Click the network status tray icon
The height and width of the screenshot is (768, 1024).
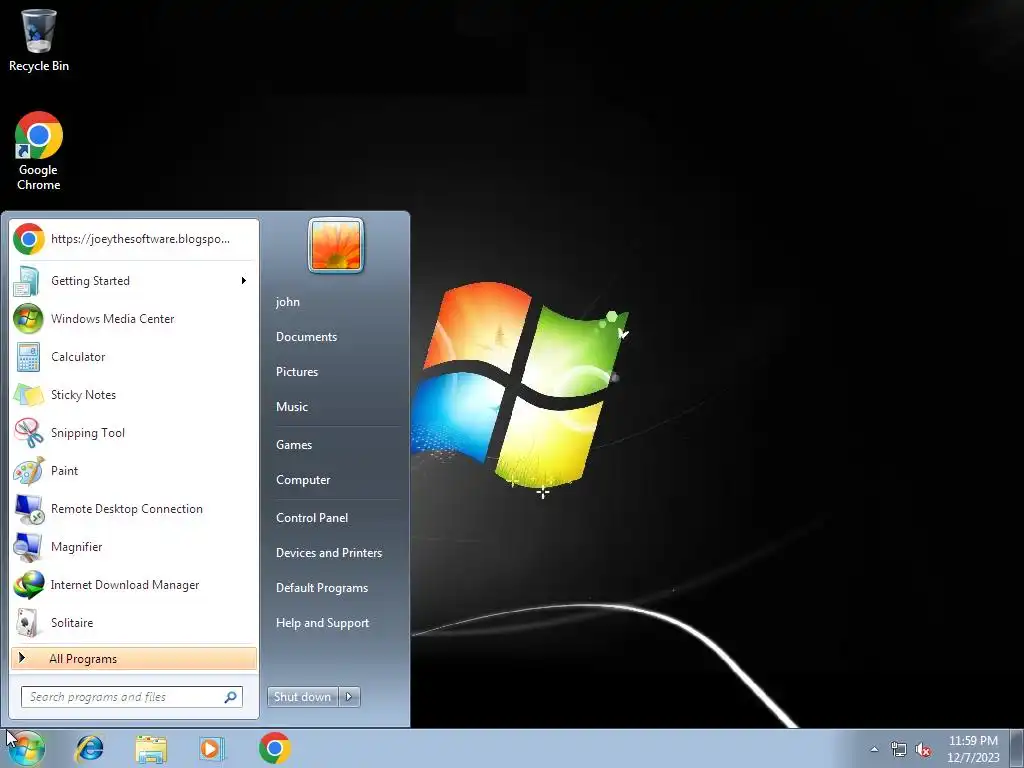coord(899,749)
